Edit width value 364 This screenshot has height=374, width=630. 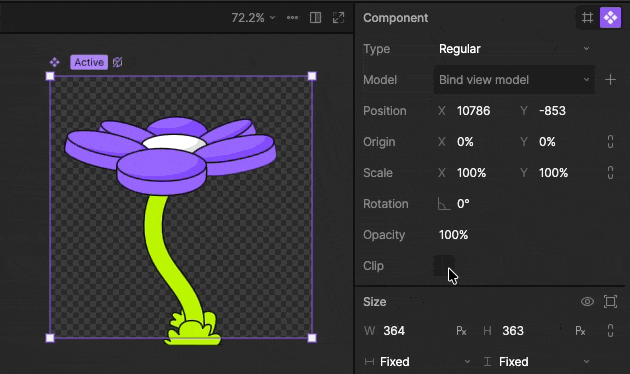(394, 331)
